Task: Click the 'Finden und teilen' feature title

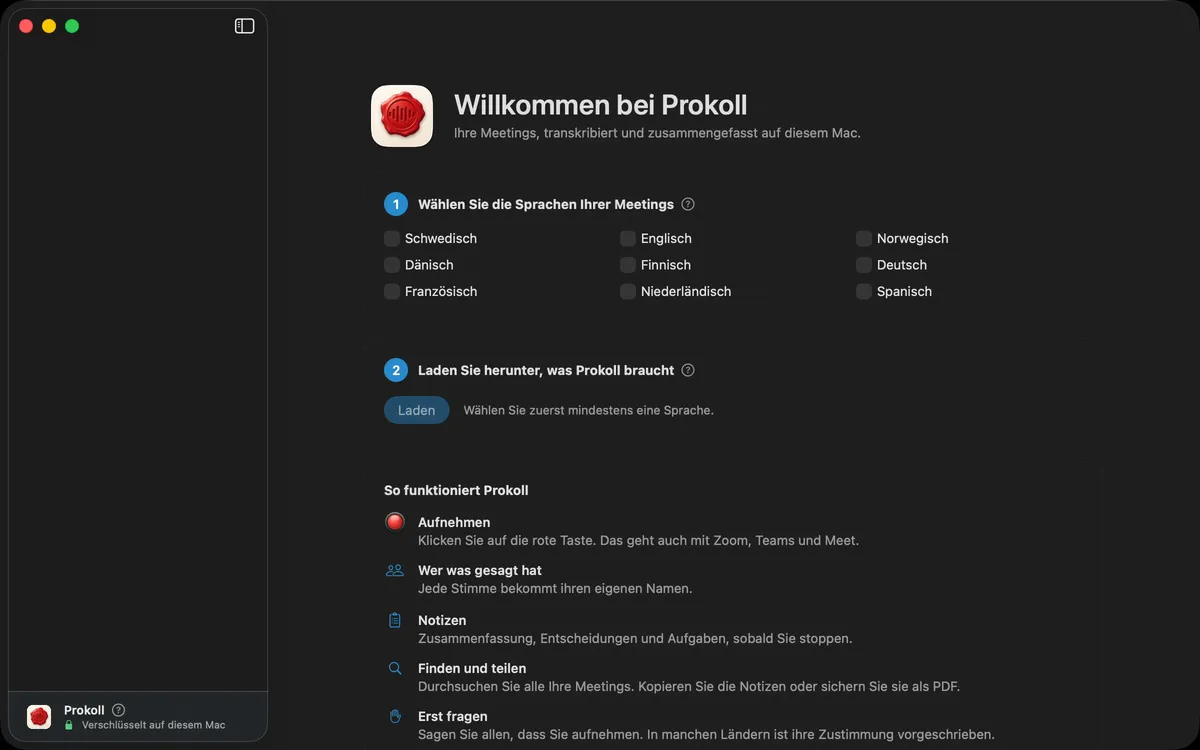Action: 472,668
